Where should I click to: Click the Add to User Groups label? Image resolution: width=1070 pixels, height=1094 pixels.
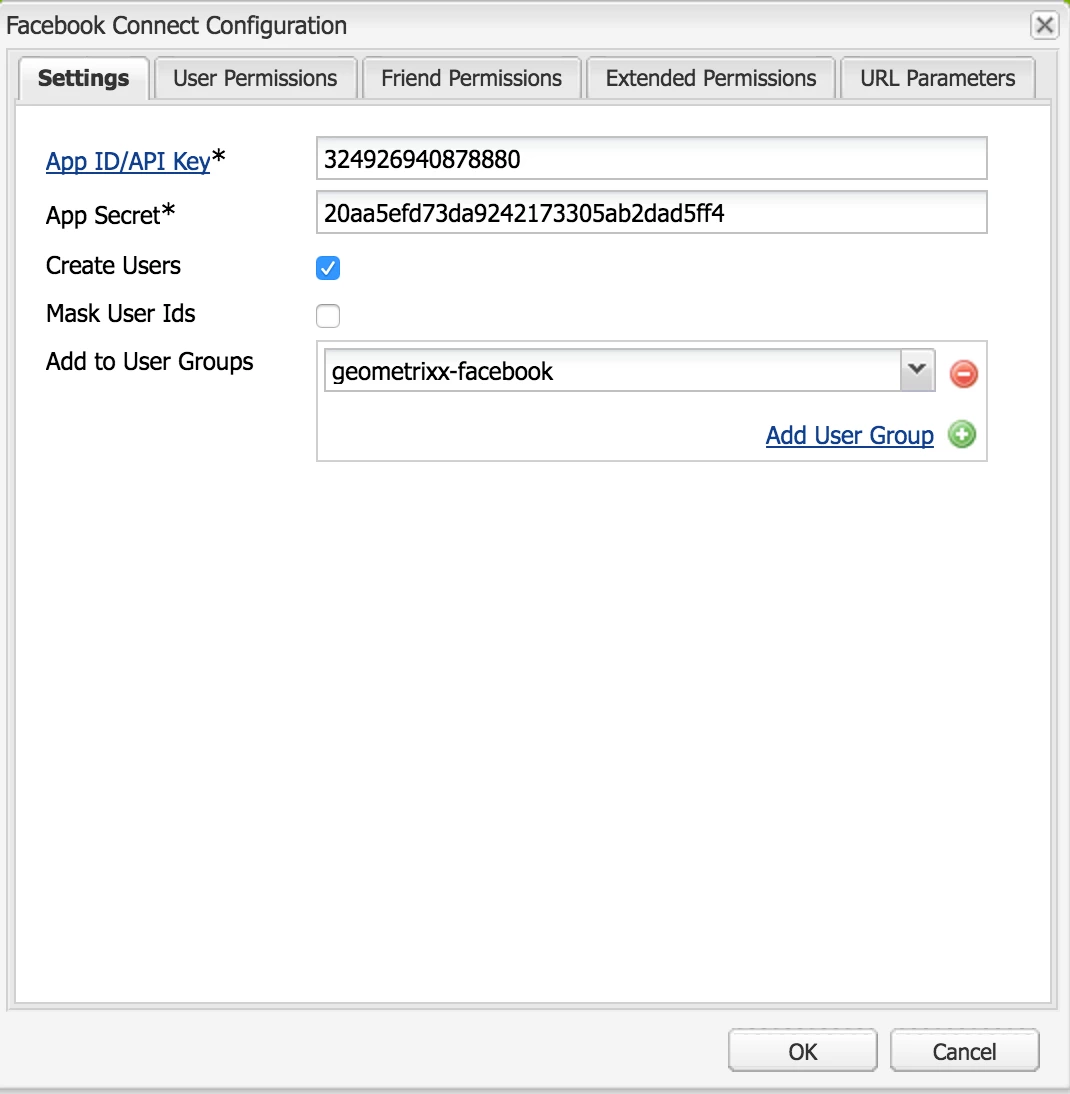(x=149, y=361)
